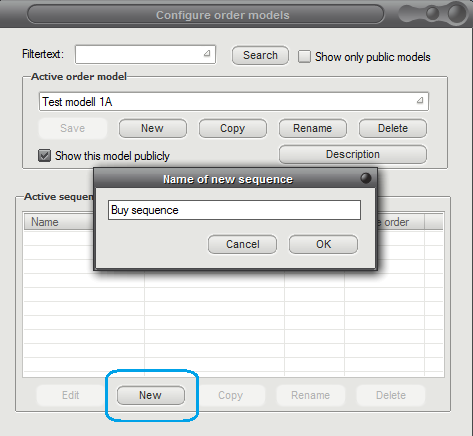
Task: Uncheck Show this model publicly
Action: [x=44, y=156]
